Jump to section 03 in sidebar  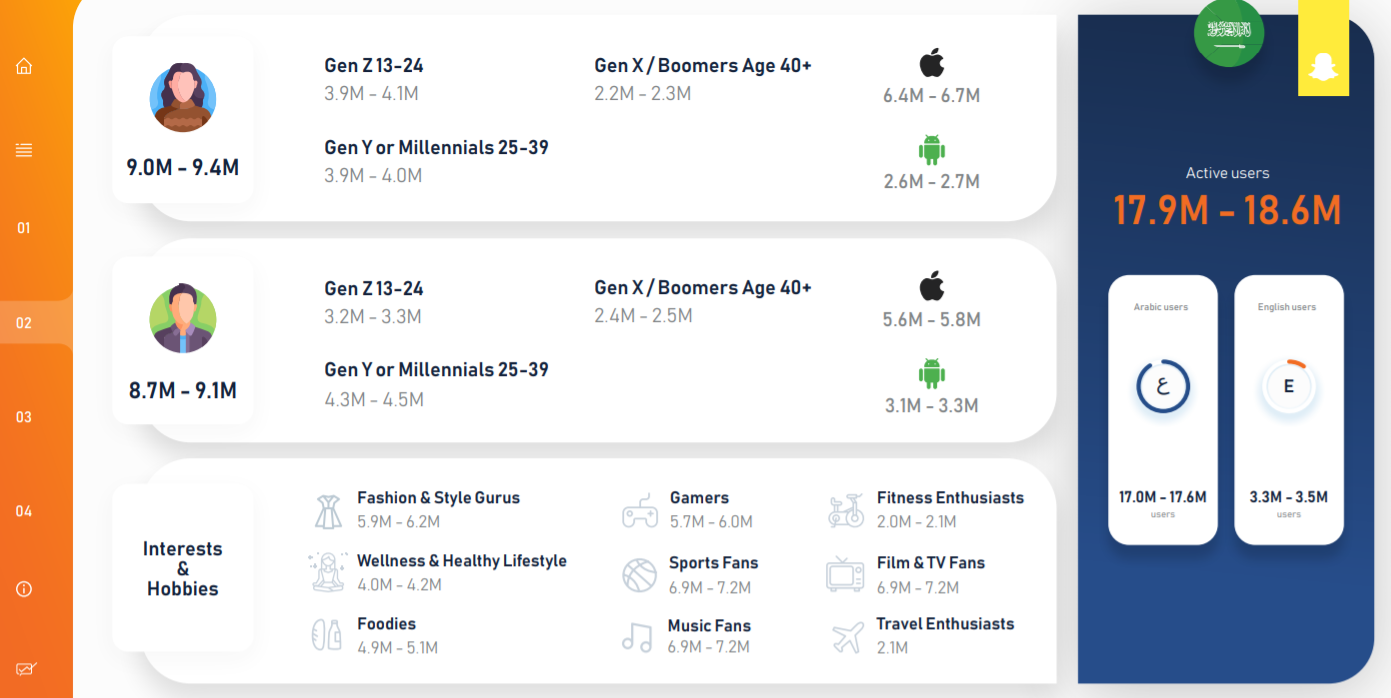[24, 417]
